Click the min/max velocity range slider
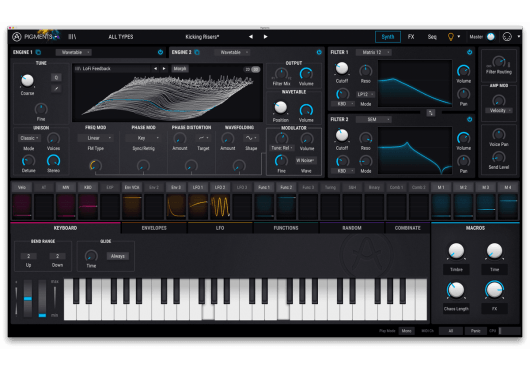The height and width of the screenshot is (371, 530). pyautogui.click(x=54, y=299)
